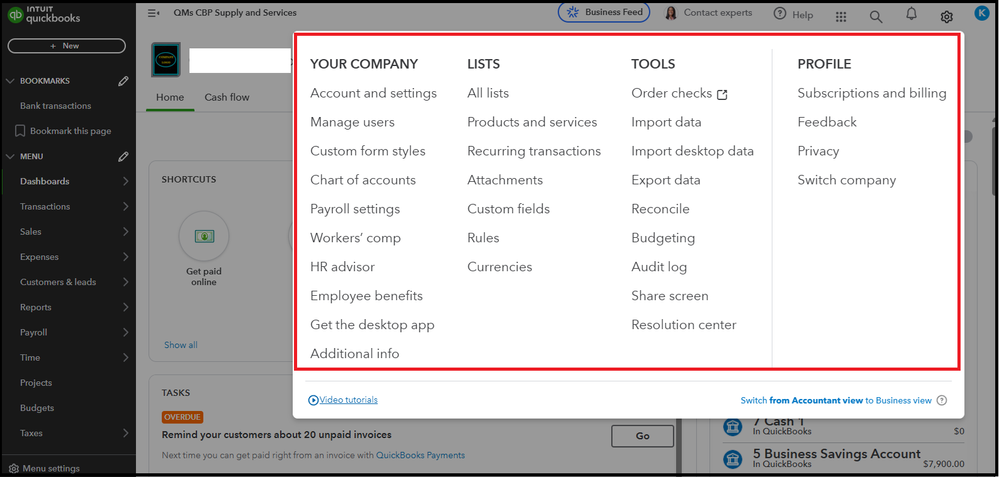The height and width of the screenshot is (477, 999).
Task: Open the apps grid icon
Action: pyautogui.click(x=841, y=17)
